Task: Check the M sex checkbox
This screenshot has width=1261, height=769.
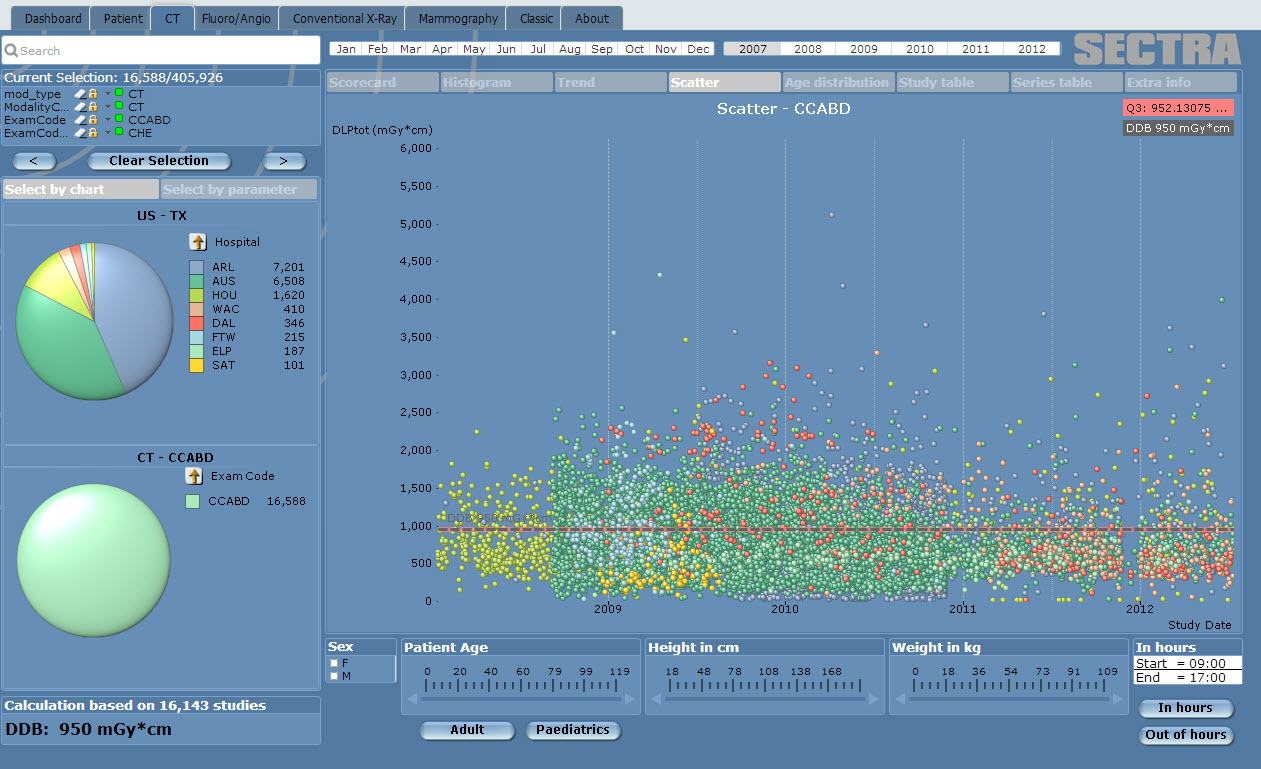Action: [x=334, y=677]
